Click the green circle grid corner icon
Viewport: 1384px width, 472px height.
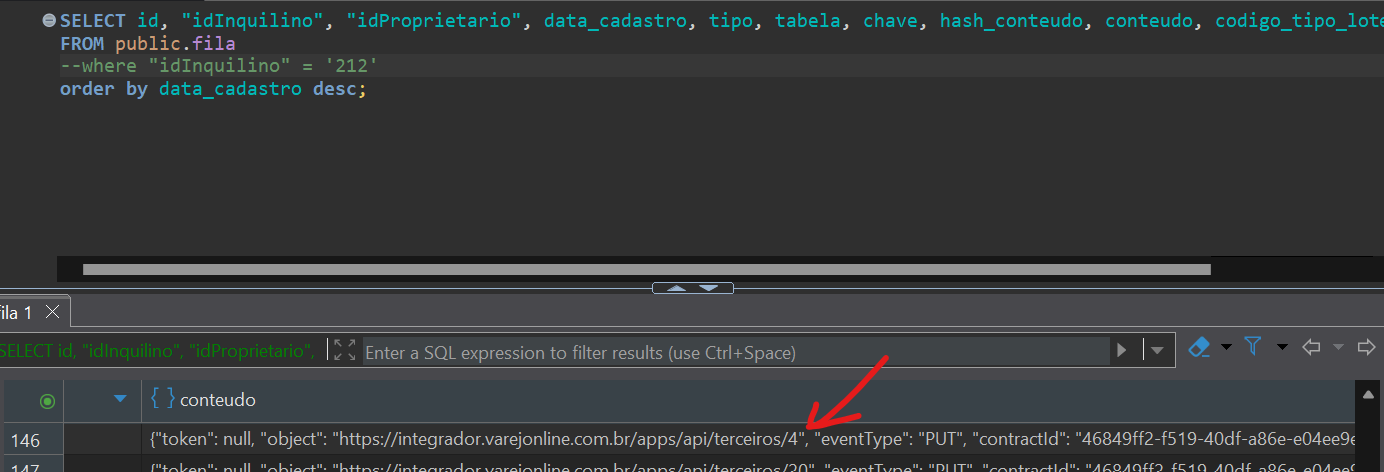click(x=46, y=401)
